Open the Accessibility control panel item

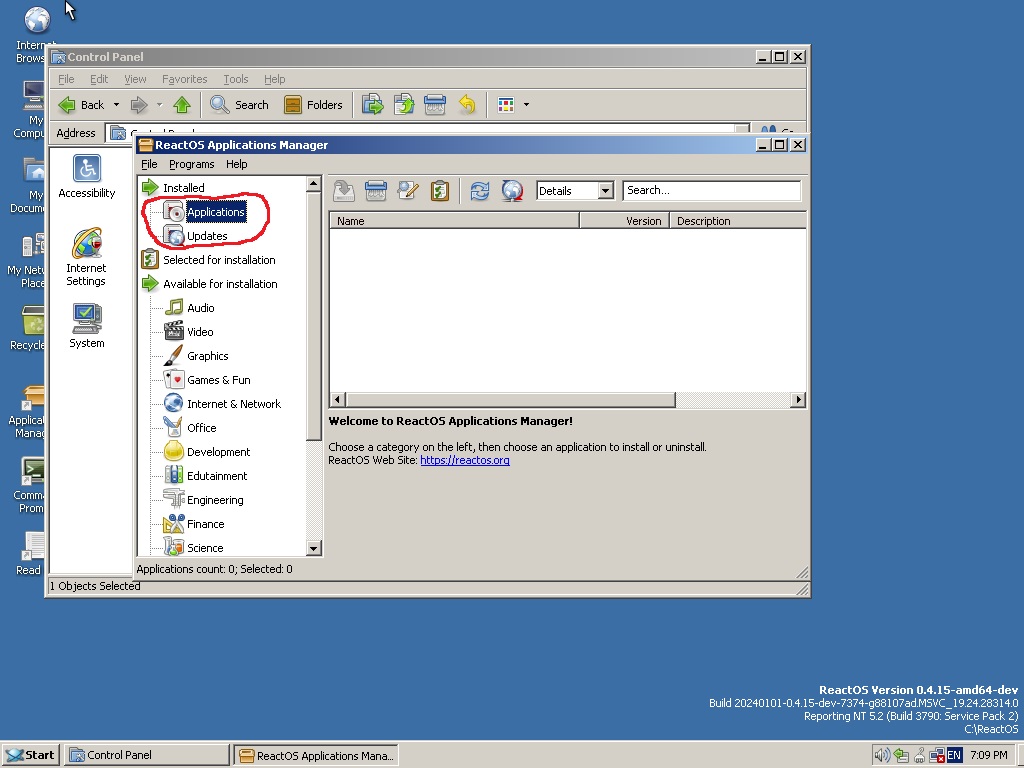87,176
